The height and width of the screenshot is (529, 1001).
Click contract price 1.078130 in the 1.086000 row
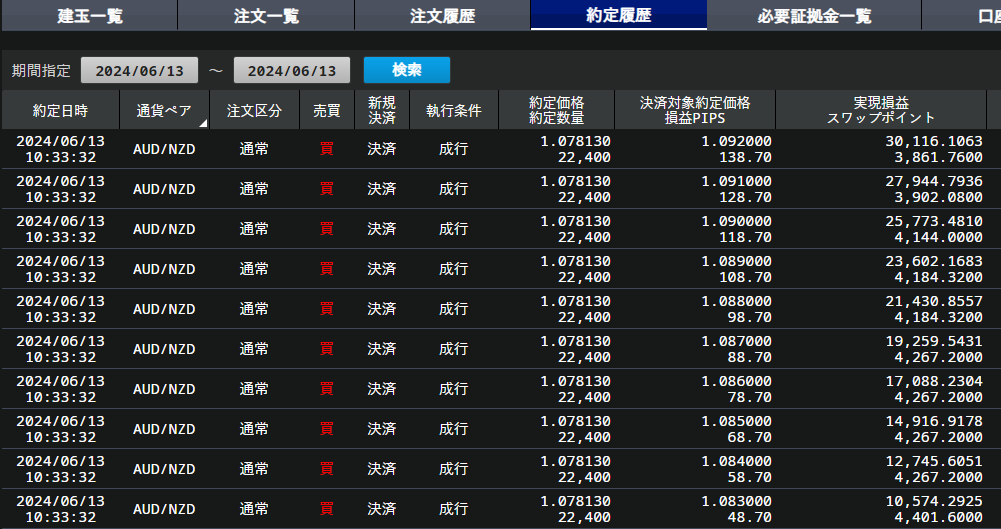[x=575, y=381]
